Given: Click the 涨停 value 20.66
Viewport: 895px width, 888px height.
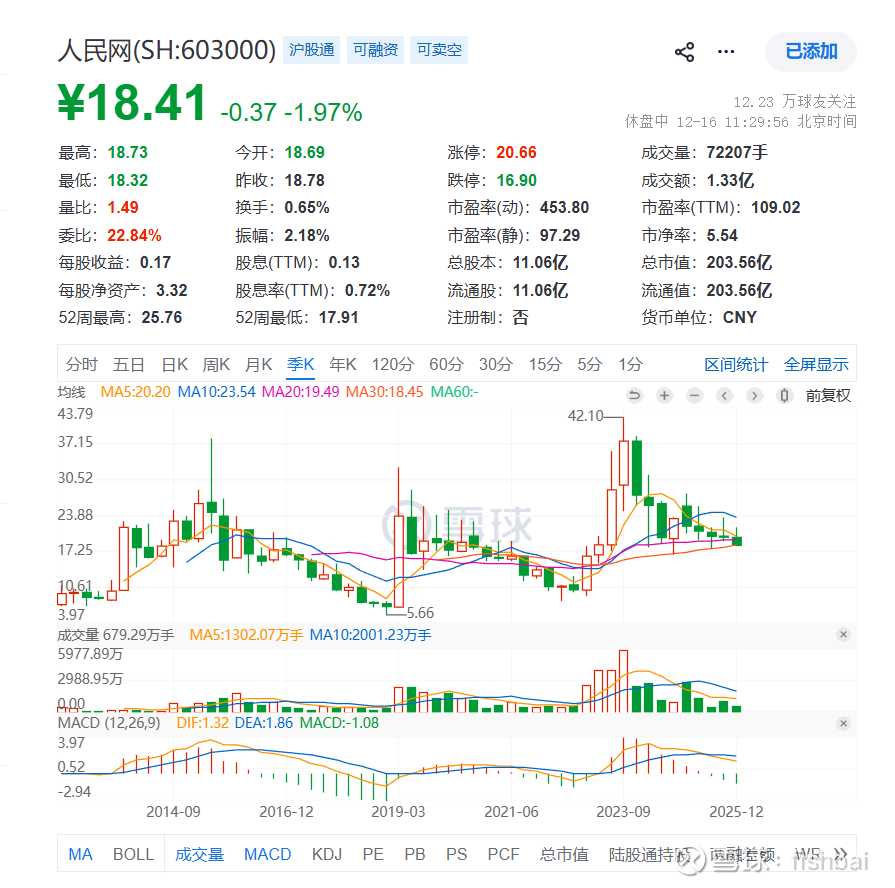Looking at the screenshot, I should [x=516, y=152].
